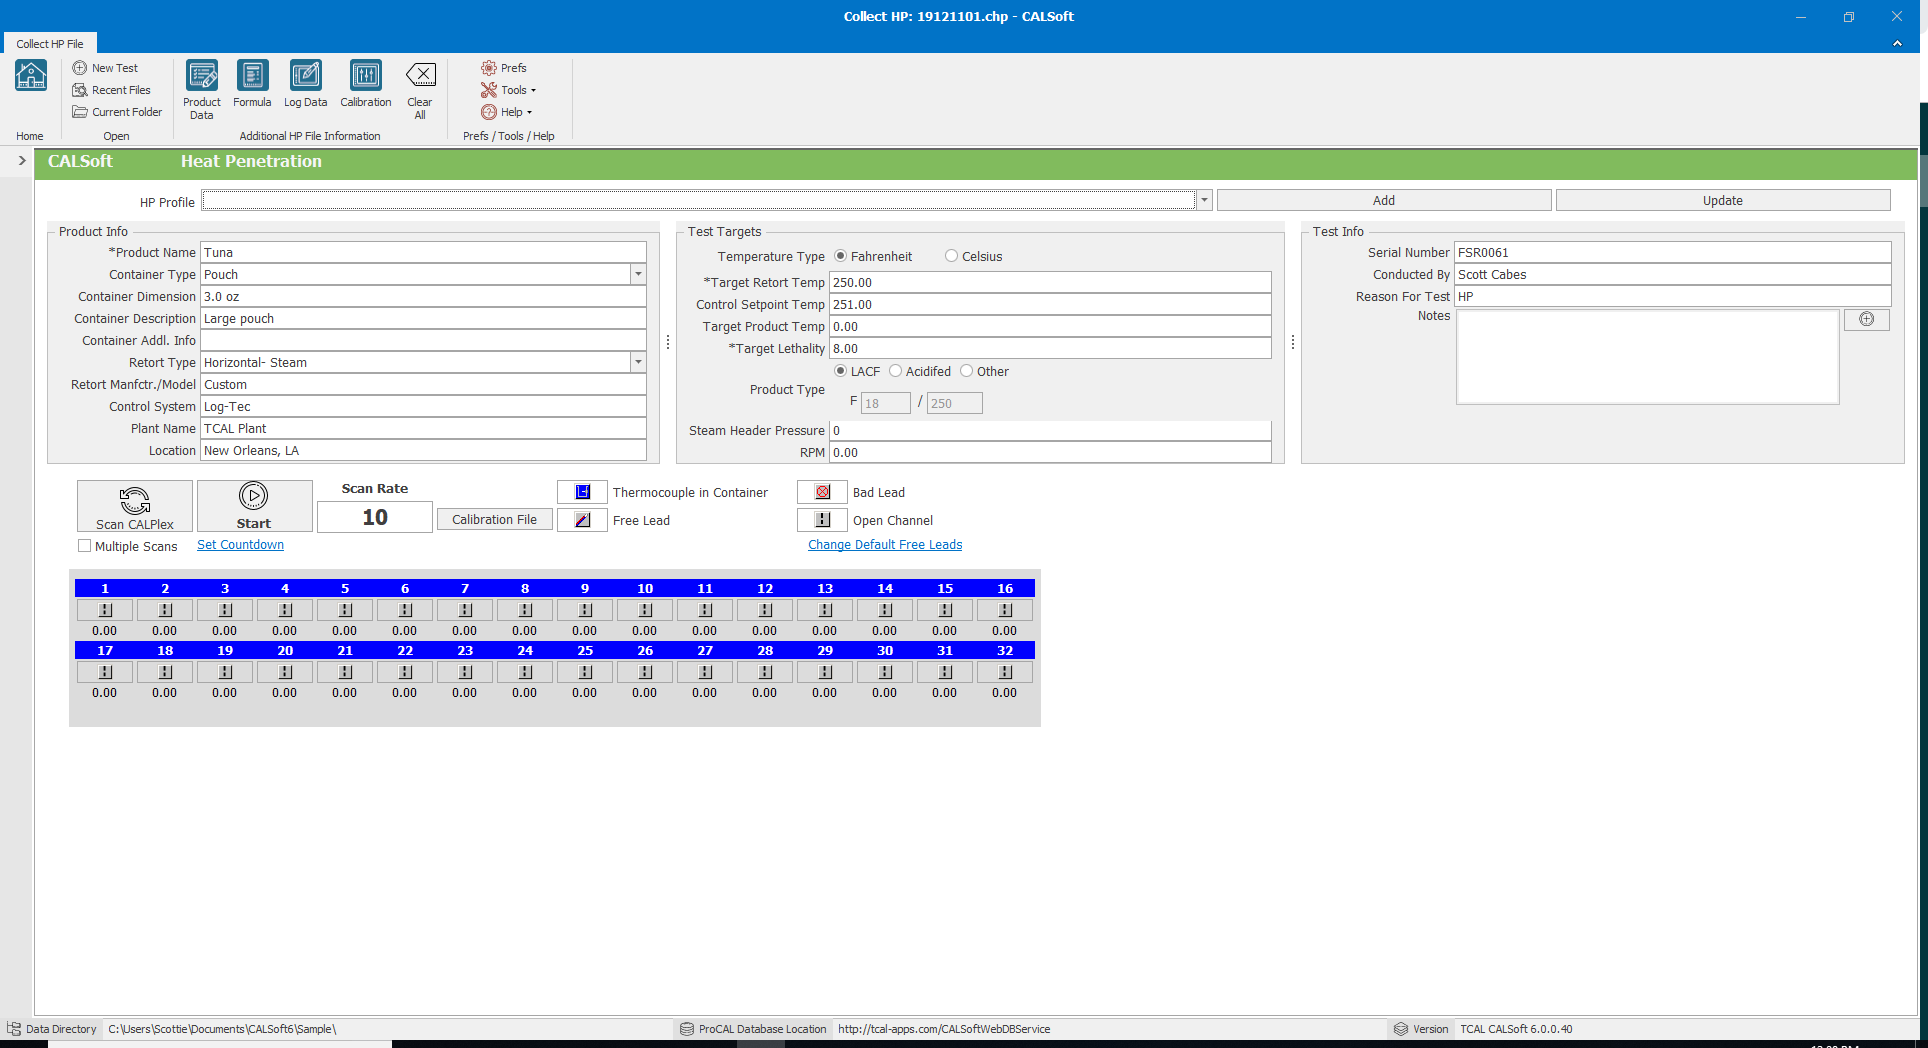The width and height of the screenshot is (1928, 1048).
Task: Select the Collect HP File tab
Action: [50, 44]
